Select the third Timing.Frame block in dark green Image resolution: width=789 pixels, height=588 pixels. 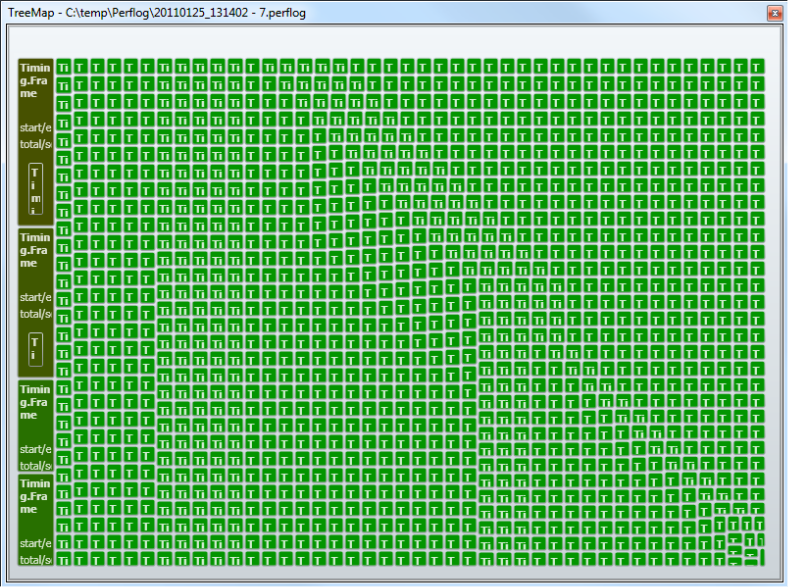(35, 426)
